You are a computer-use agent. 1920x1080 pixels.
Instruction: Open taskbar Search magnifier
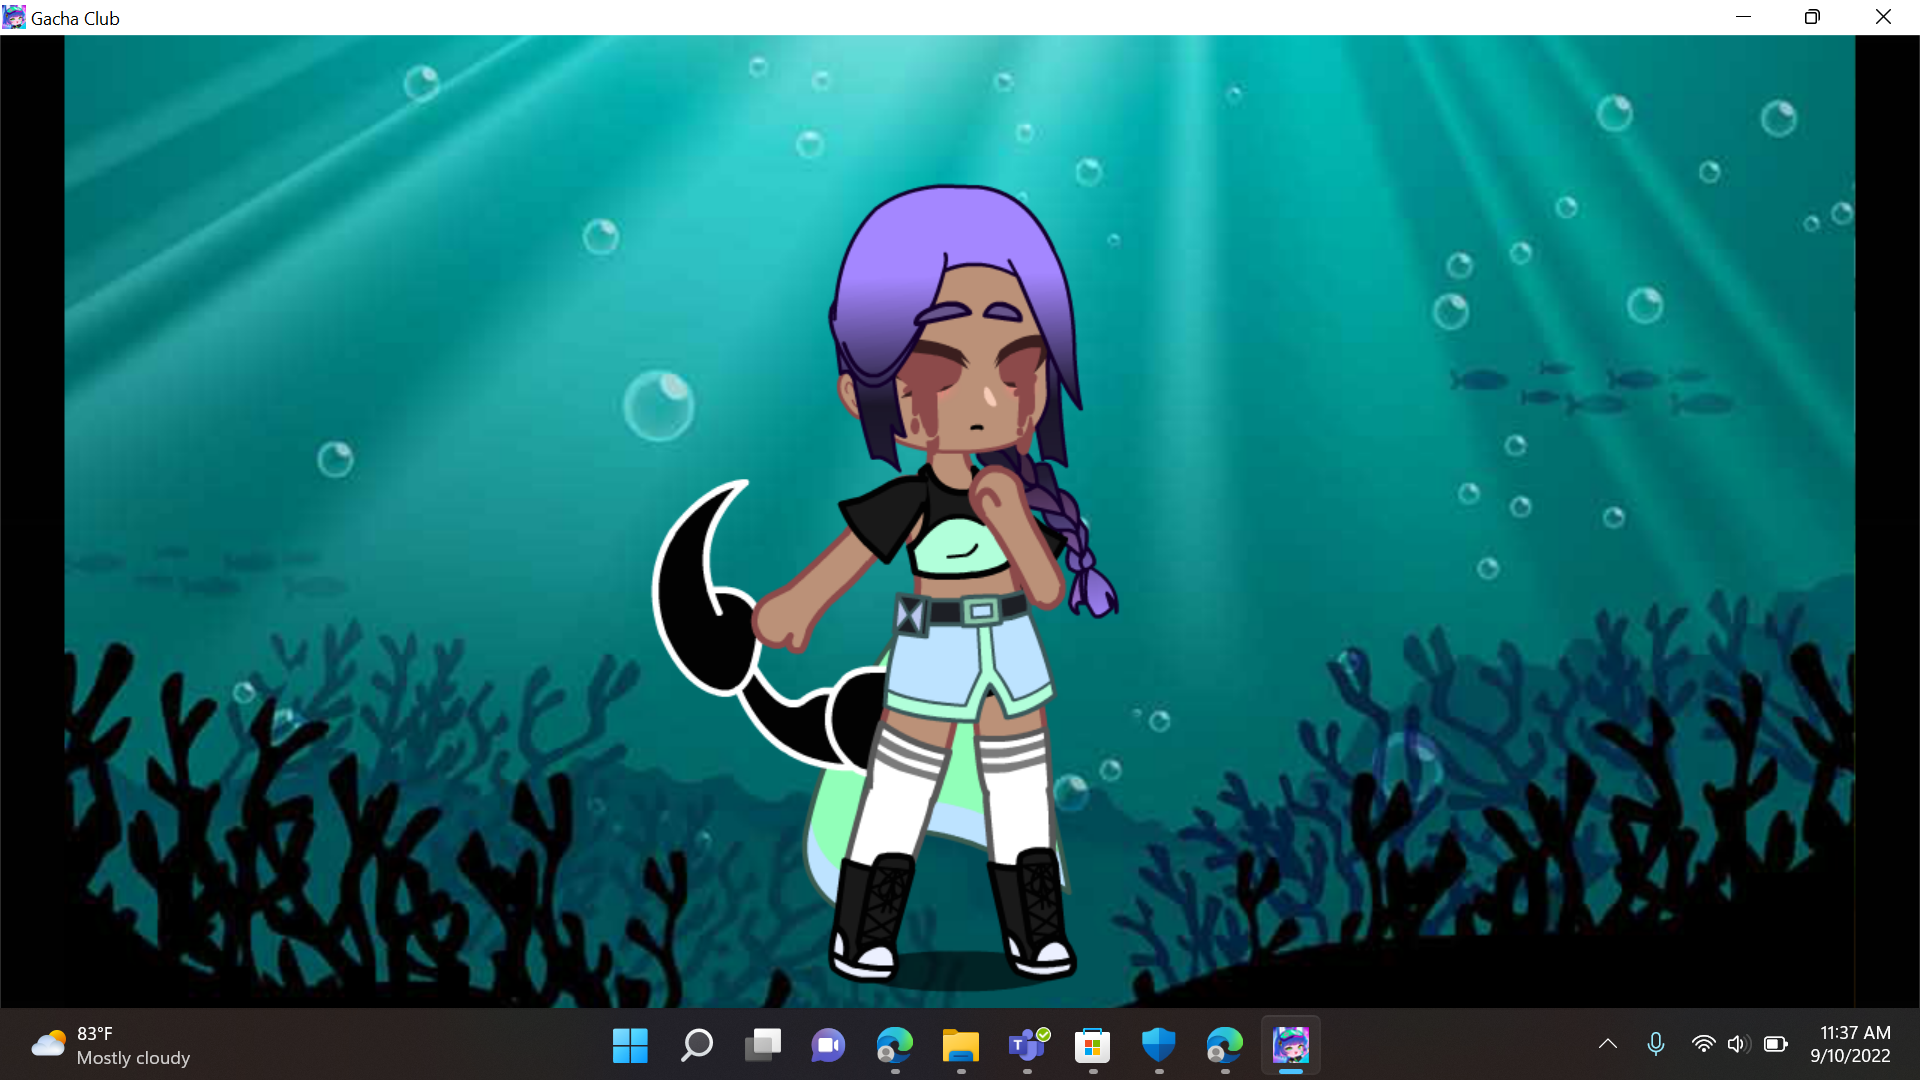tap(696, 1045)
